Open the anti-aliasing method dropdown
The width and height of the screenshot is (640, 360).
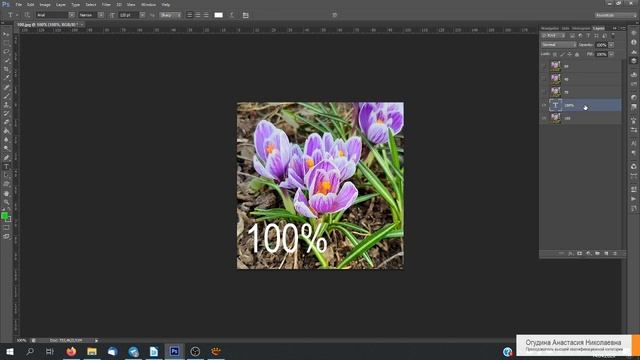[x=170, y=15]
